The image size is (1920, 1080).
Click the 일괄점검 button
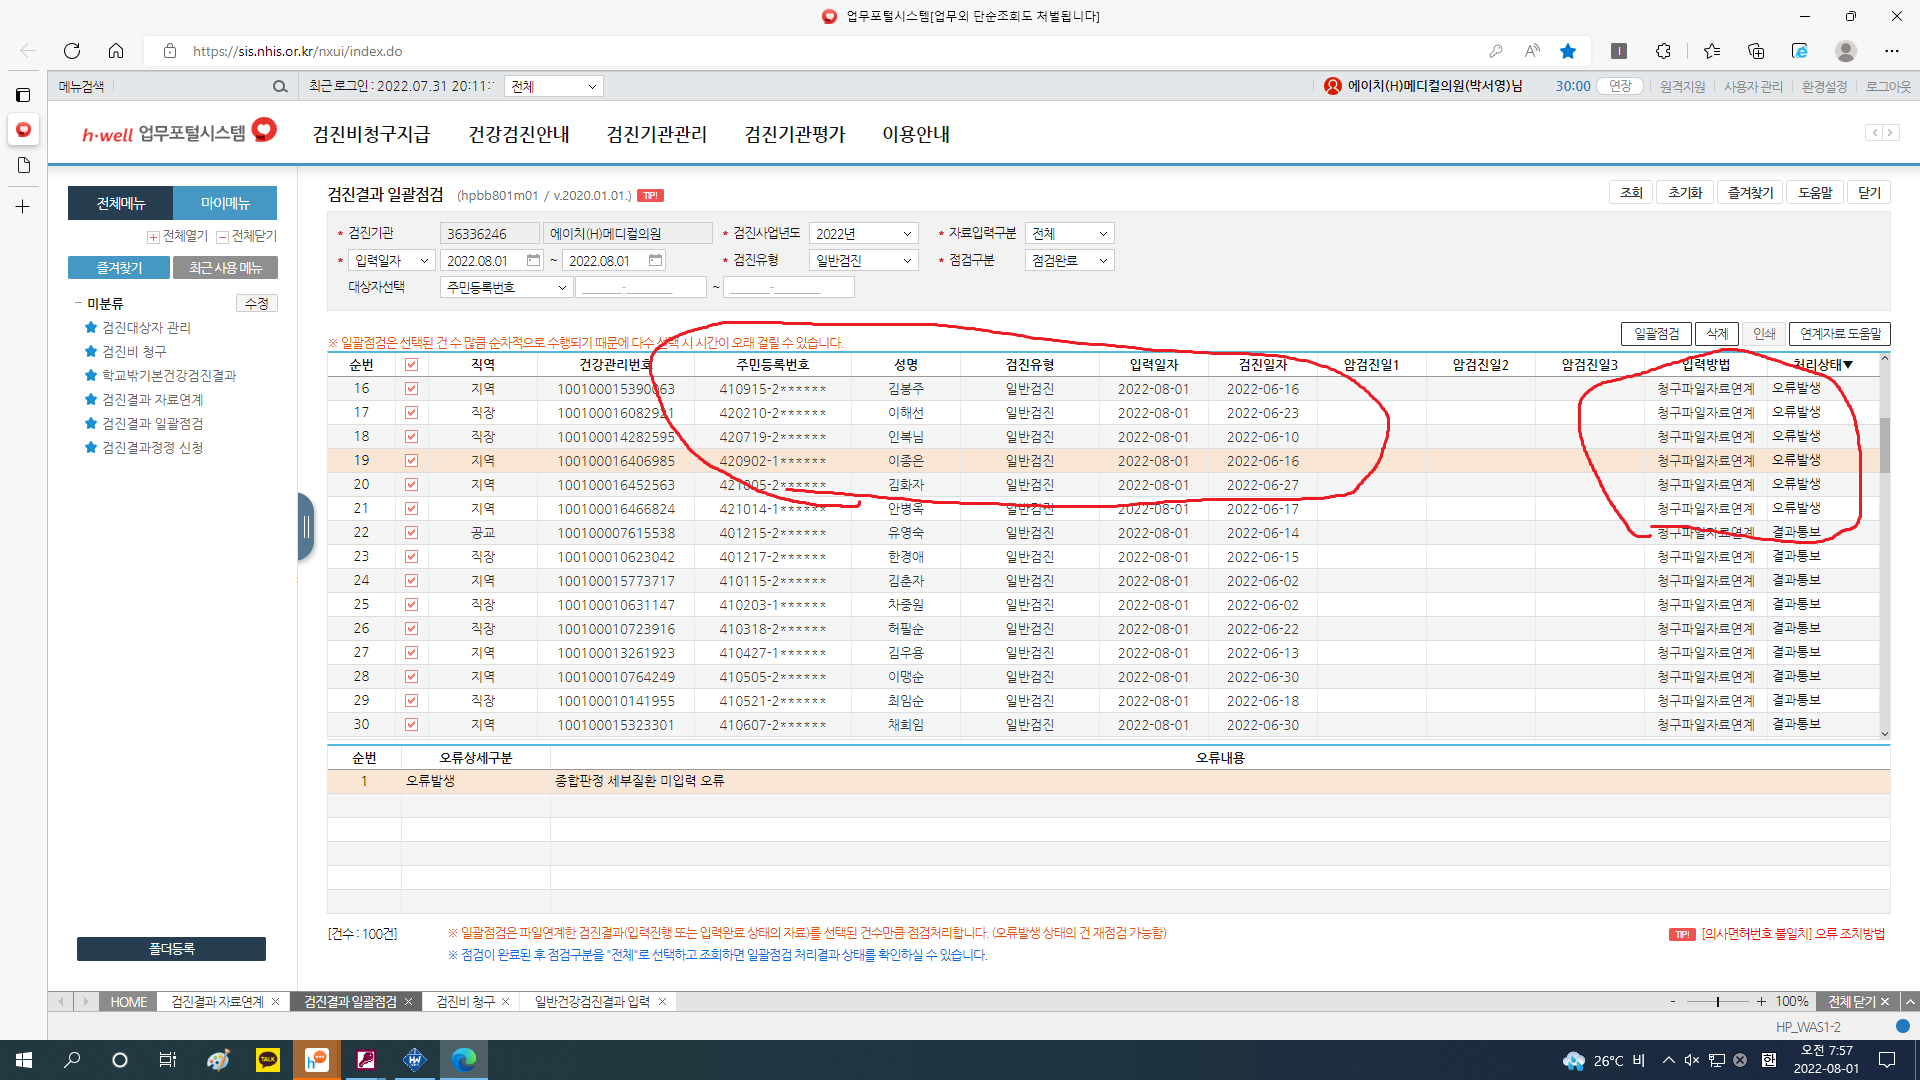(x=1656, y=334)
